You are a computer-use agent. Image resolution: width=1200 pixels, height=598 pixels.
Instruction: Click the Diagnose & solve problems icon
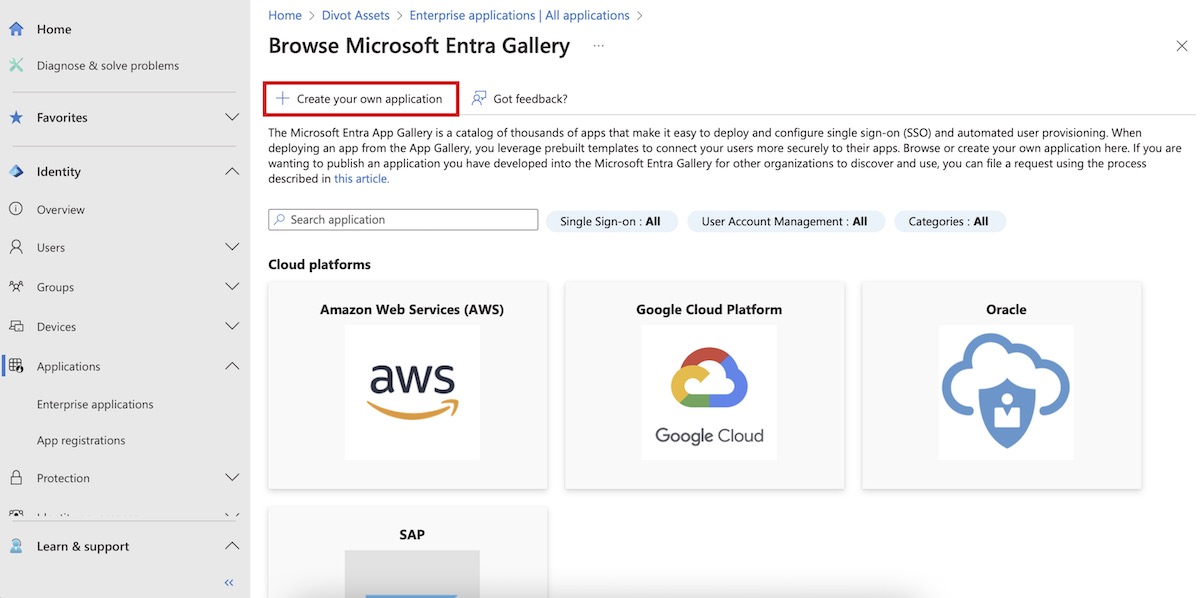coord(16,65)
